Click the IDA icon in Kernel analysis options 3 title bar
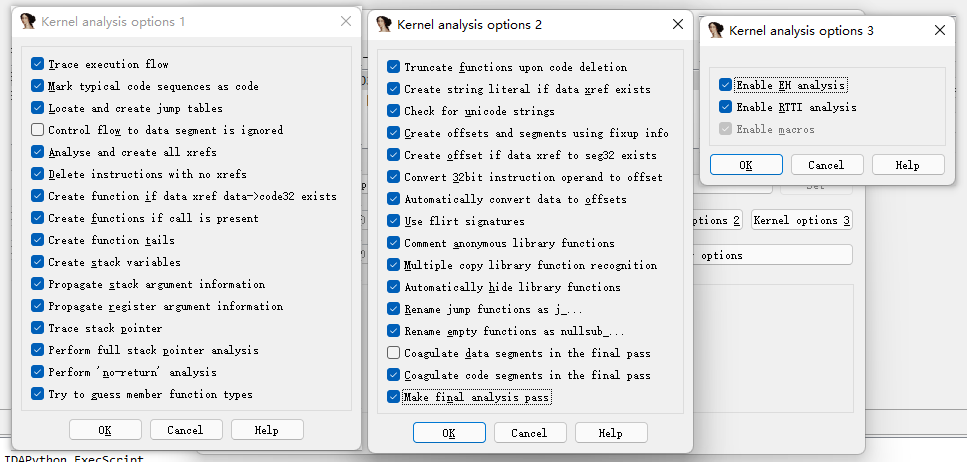 [x=716, y=31]
